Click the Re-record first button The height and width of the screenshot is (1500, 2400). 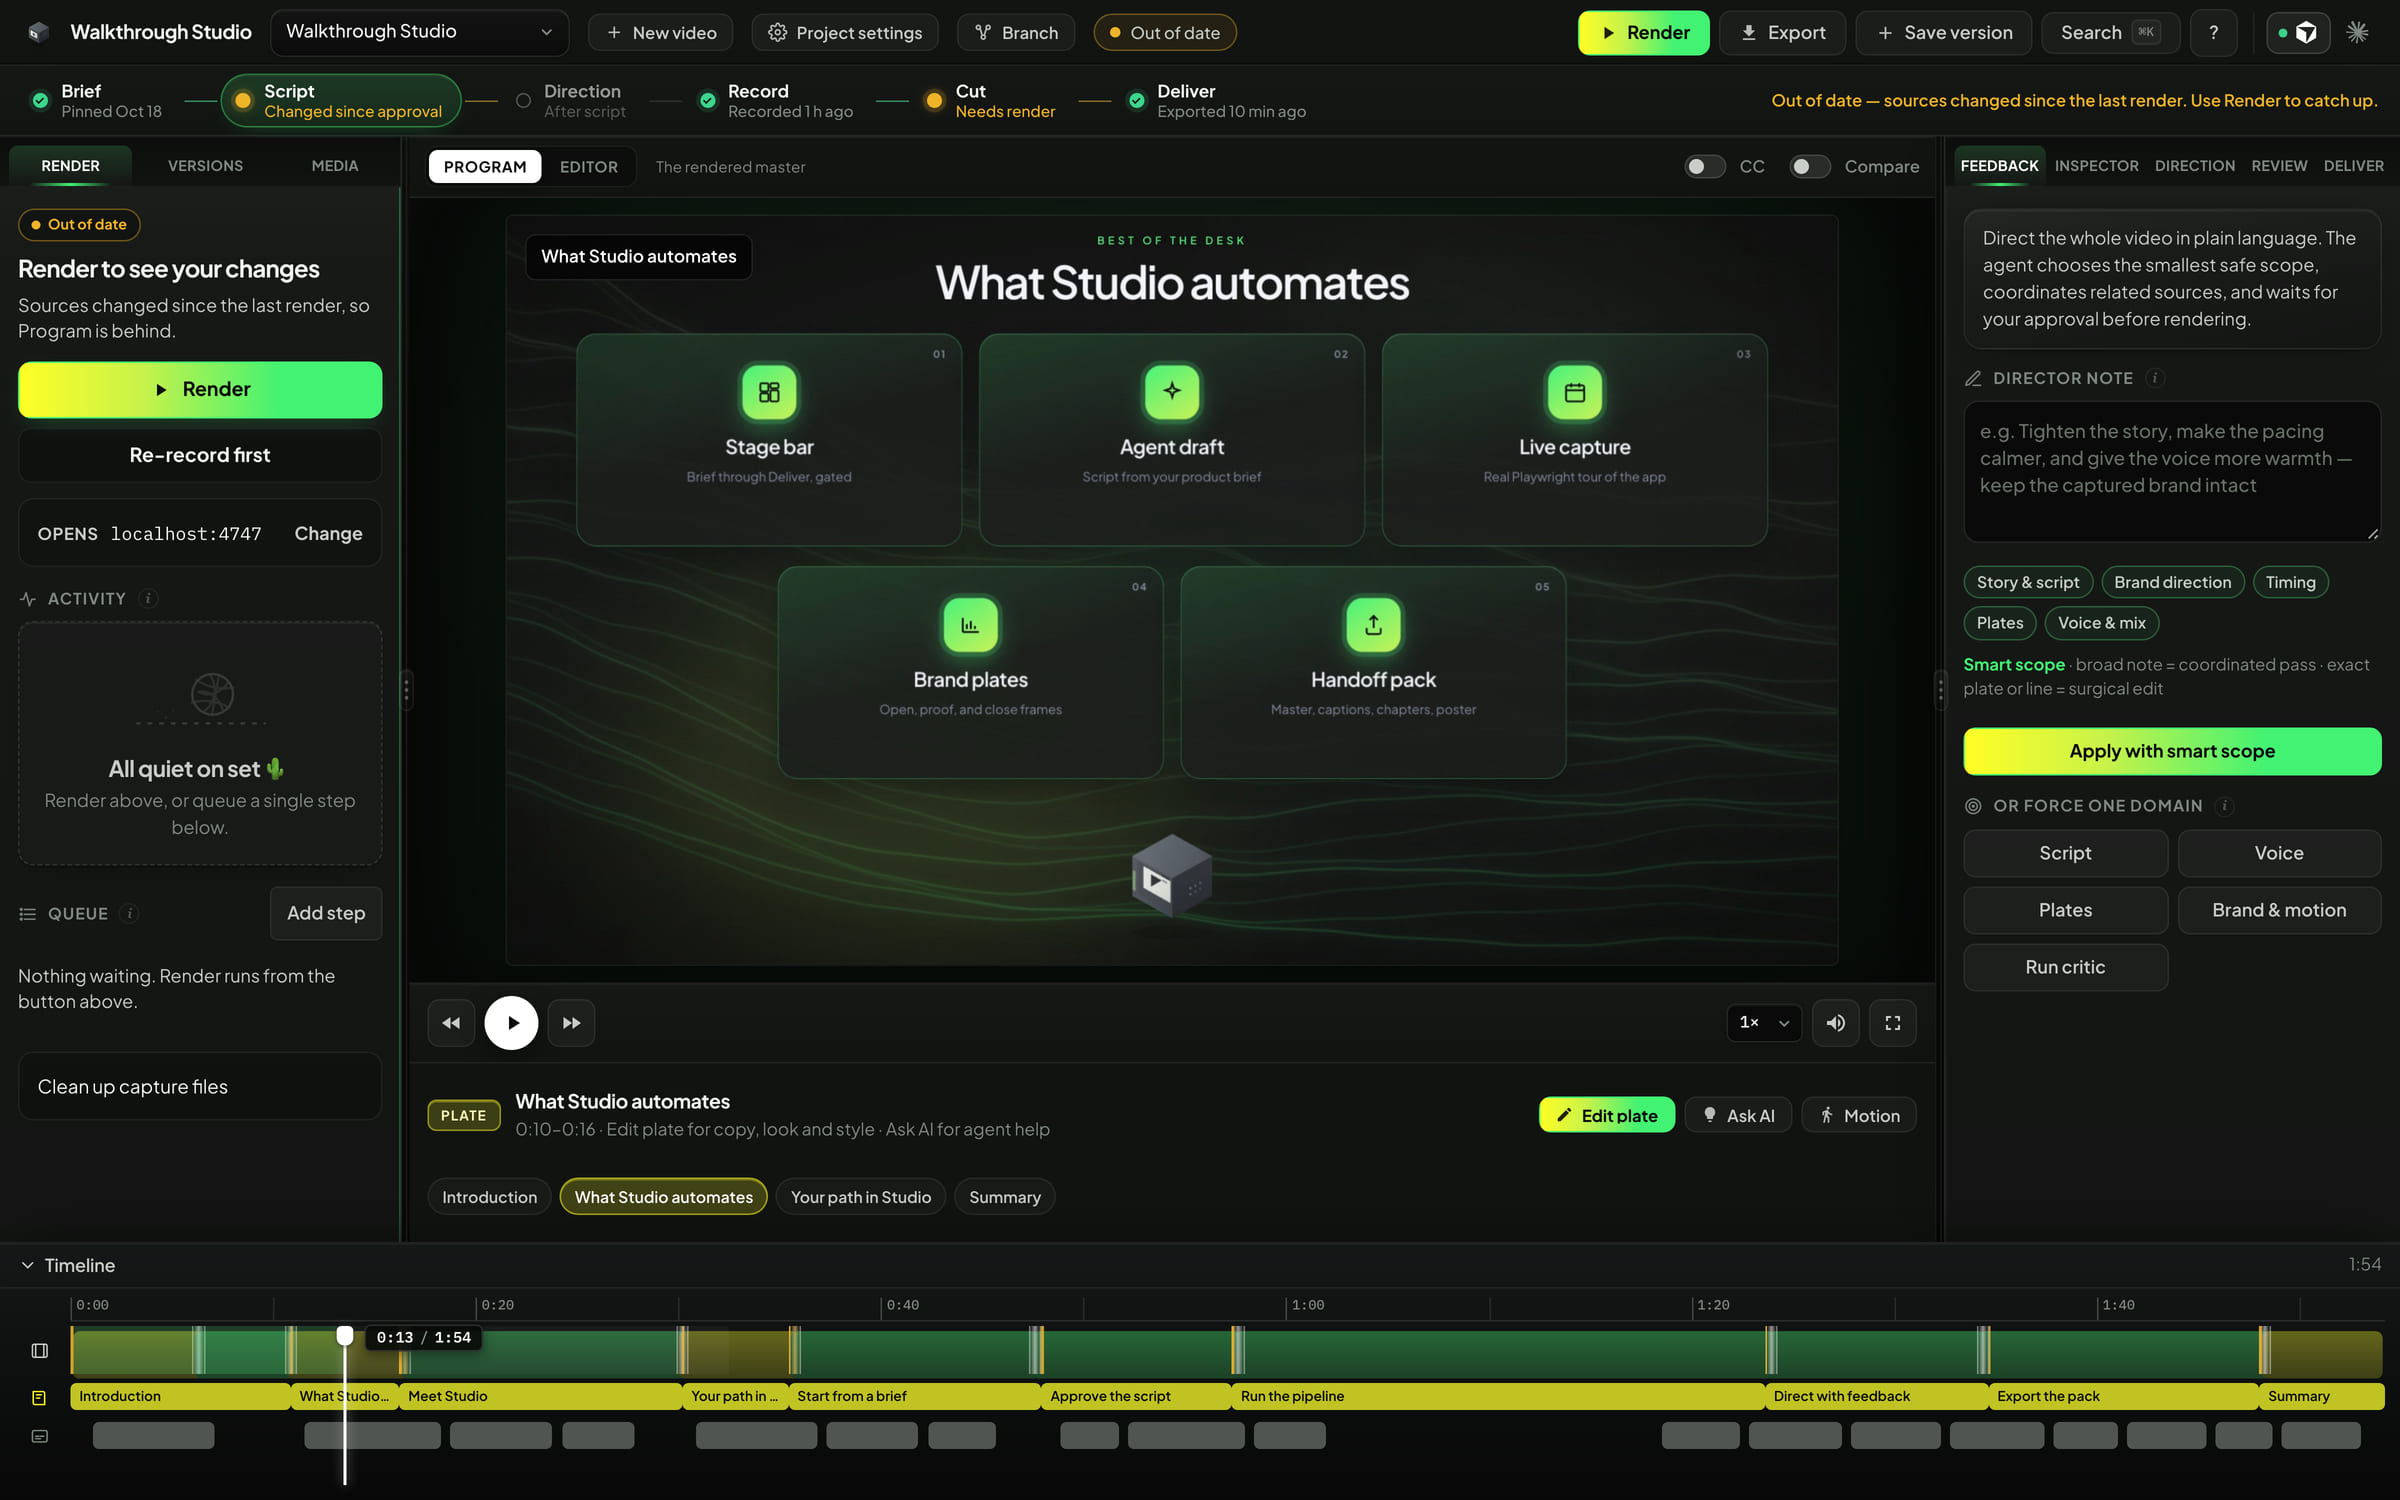(x=200, y=455)
